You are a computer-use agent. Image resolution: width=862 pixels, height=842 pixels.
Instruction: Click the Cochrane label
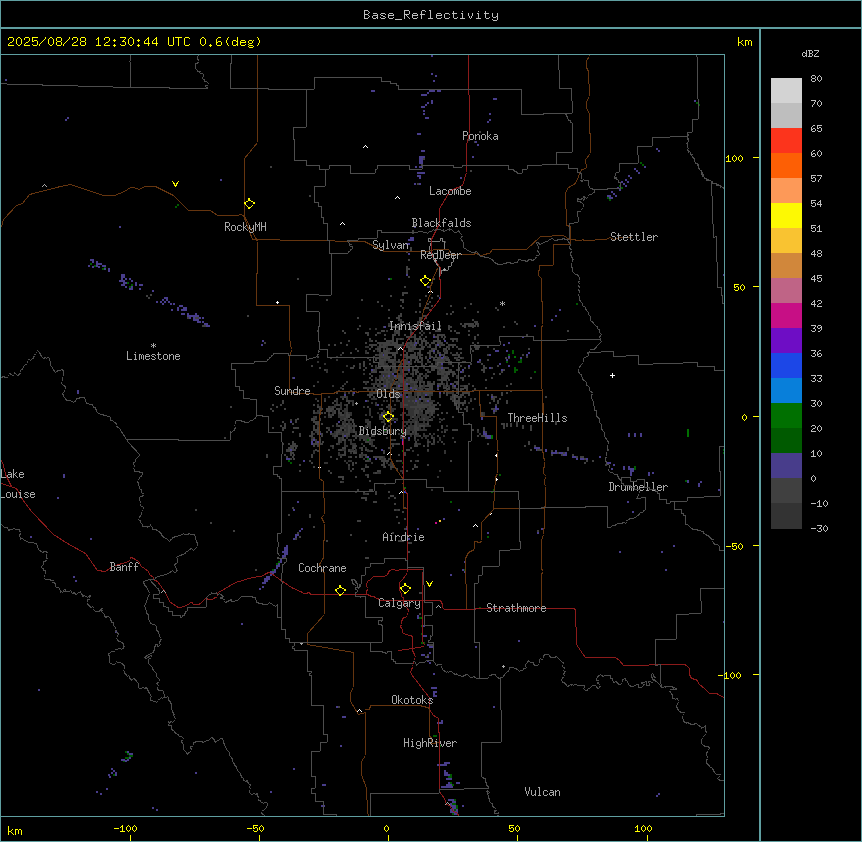click(322, 568)
